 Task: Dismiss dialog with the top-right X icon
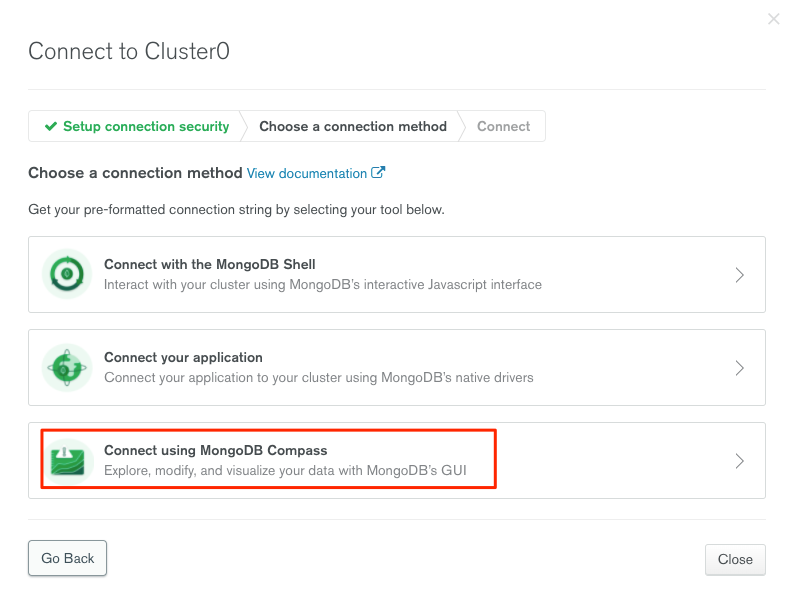pyautogui.click(x=773, y=19)
